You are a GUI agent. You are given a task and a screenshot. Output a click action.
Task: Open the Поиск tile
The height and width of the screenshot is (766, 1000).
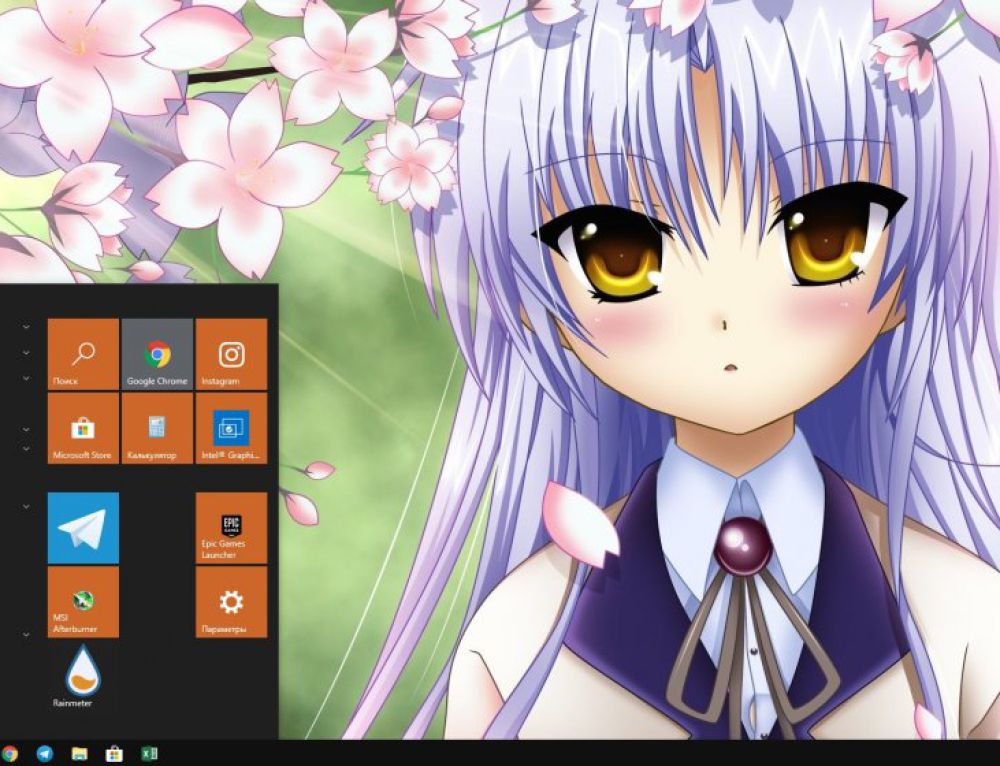(x=82, y=355)
